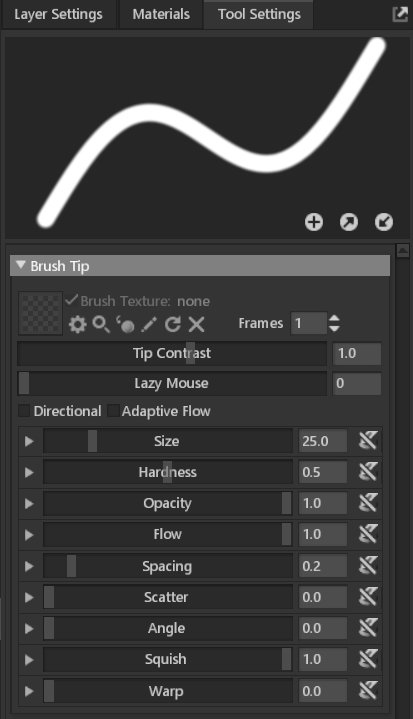Click the down-left arrow icon in brush preview
413x719 pixels.
pos(384,222)
